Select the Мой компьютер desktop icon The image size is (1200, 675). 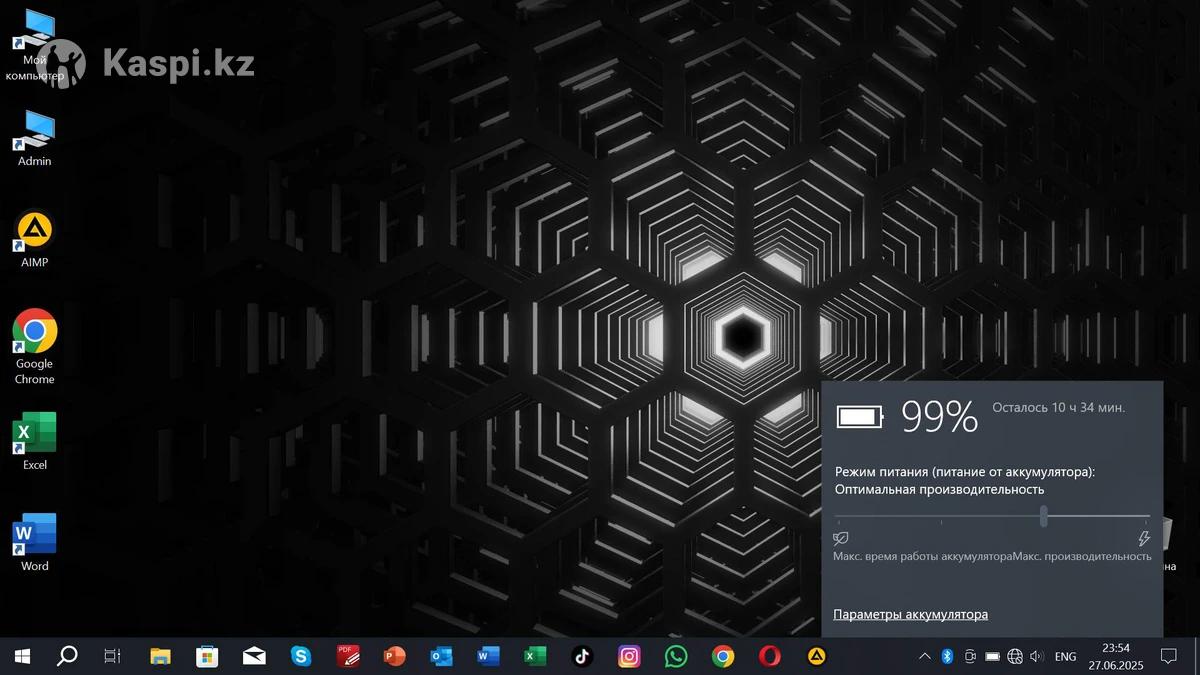click(x=35, y=46)
